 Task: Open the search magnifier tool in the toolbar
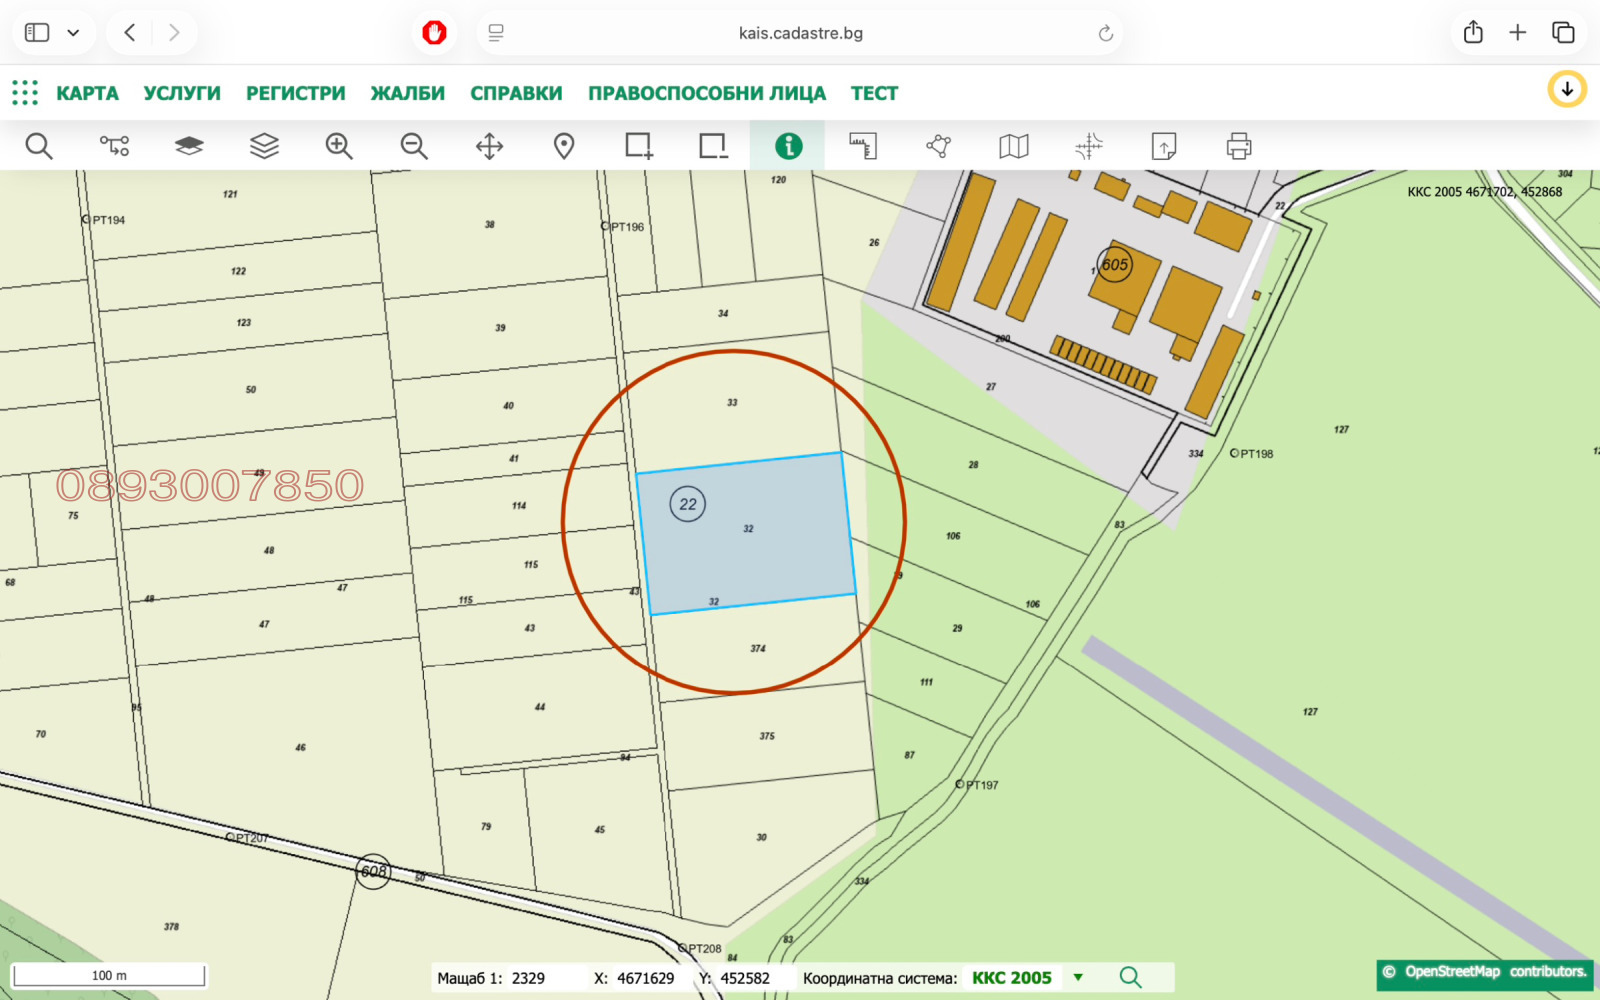coord(39,146)
